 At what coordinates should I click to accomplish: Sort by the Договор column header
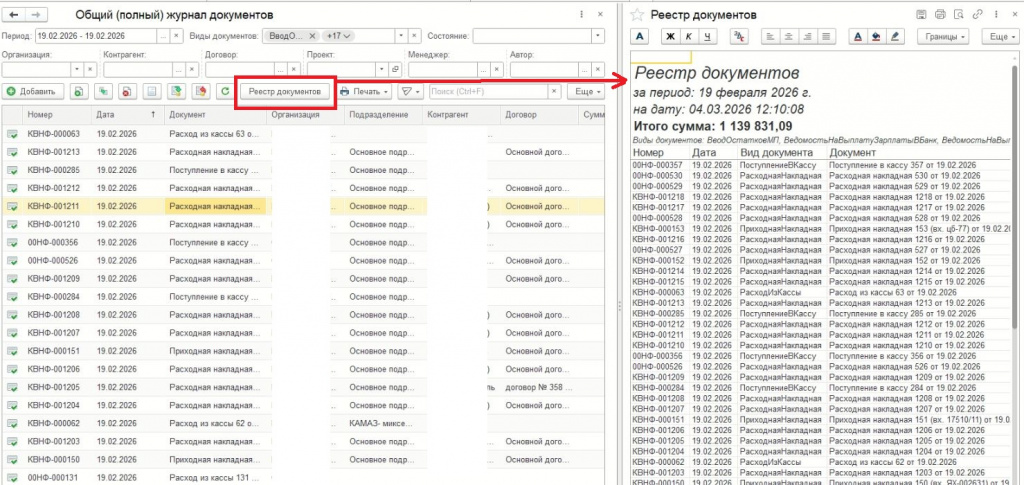(x=539, y=114)
